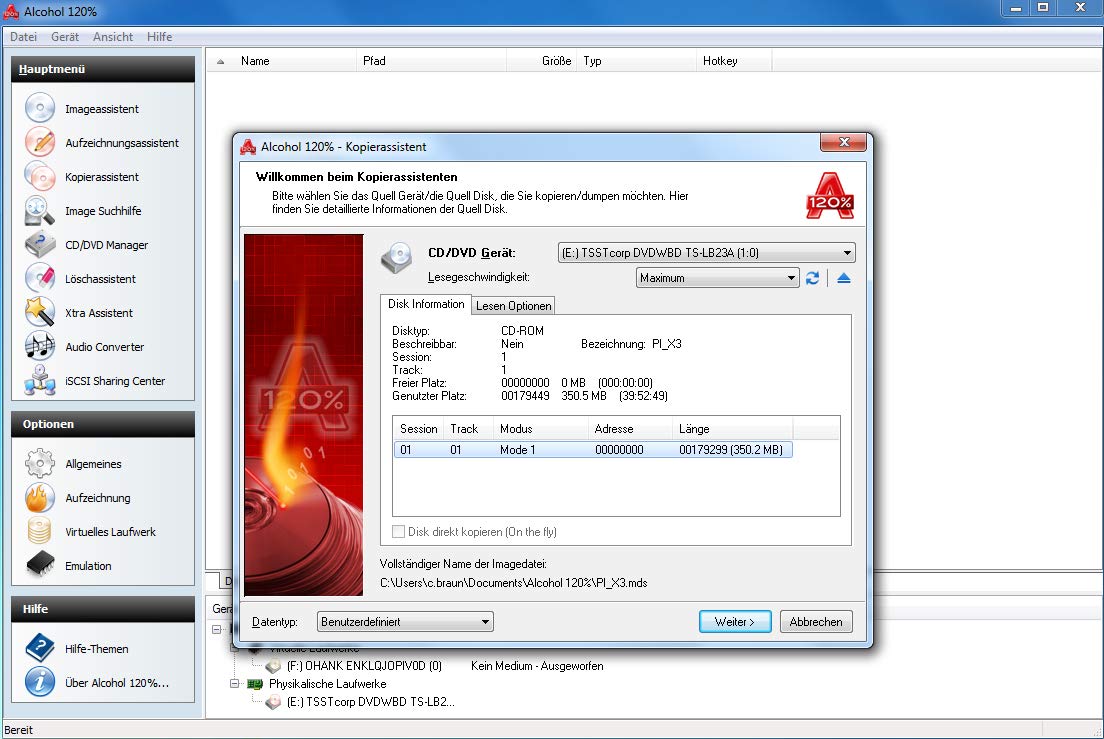Image resolution: width=1104 pixels, height=739 pixels.
Task: Toggle Disk direkt kopieren (On the fly) checkbox
Action: [399, 531]
